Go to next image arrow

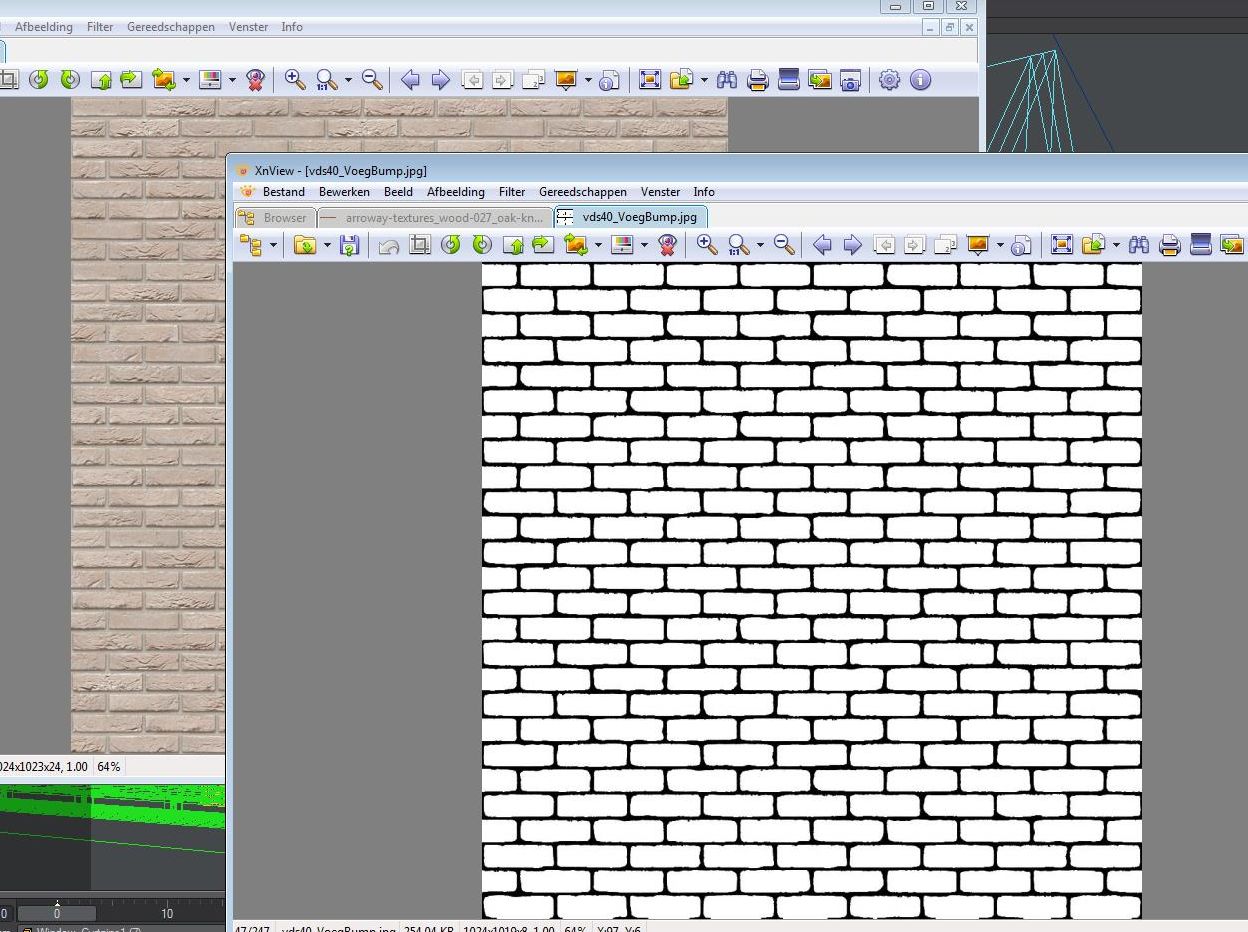click(852, 245)
